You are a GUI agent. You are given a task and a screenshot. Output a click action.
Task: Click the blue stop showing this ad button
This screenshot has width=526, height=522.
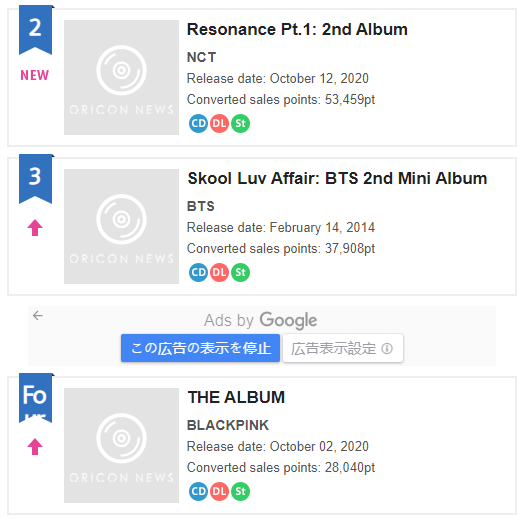[200, 348]
